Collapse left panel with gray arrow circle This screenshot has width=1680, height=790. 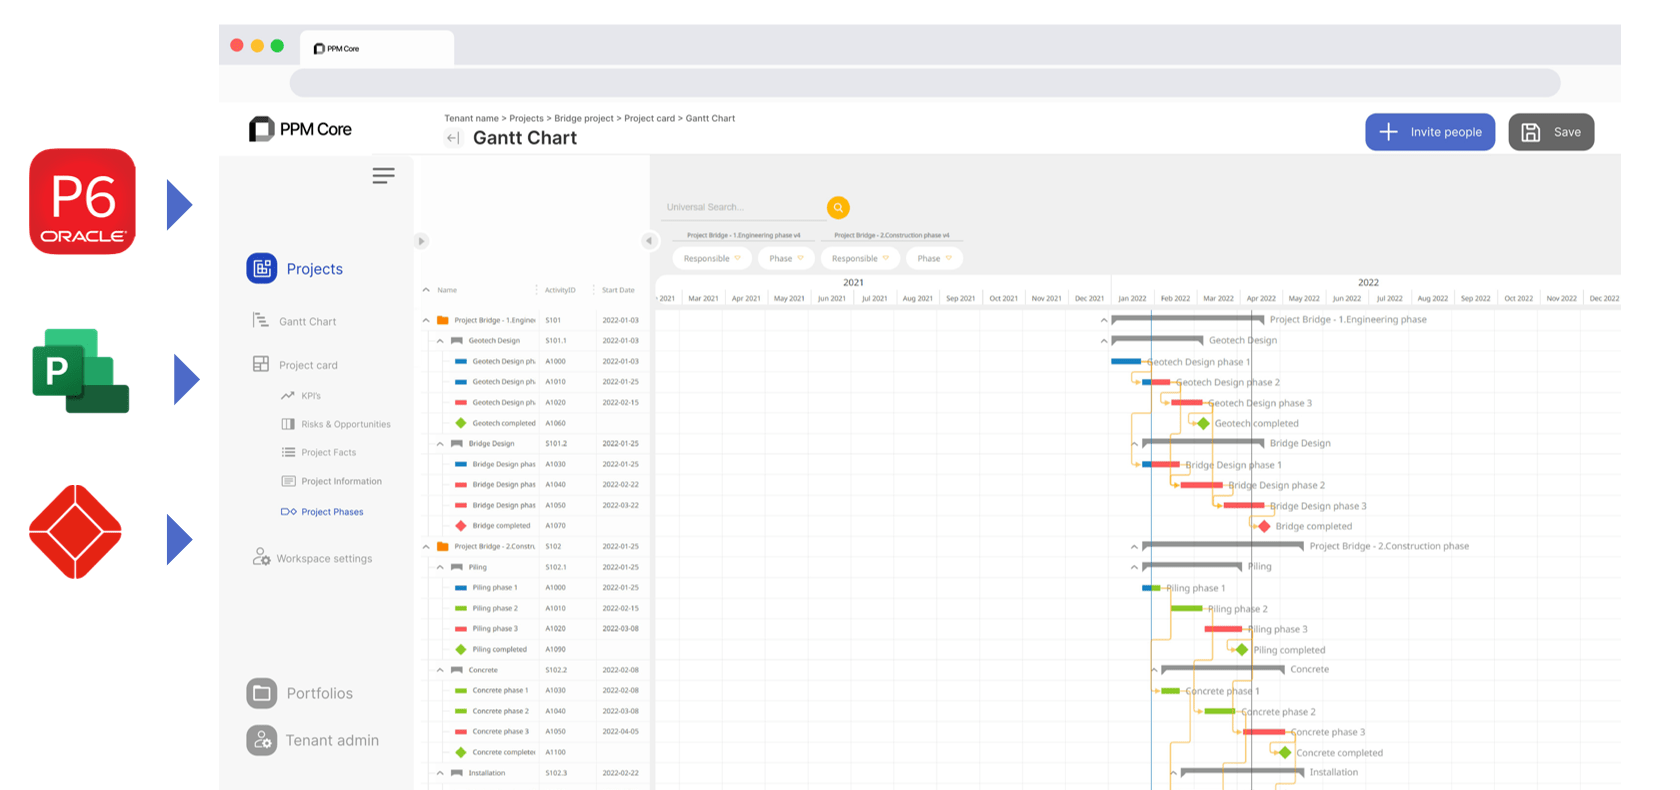click(x=421, y=241)
